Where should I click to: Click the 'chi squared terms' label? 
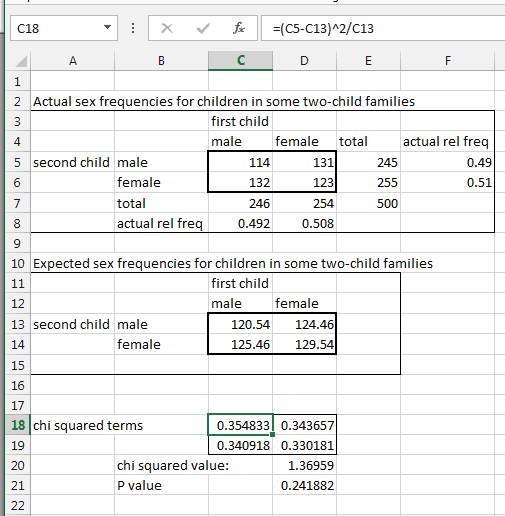(88, 425)
